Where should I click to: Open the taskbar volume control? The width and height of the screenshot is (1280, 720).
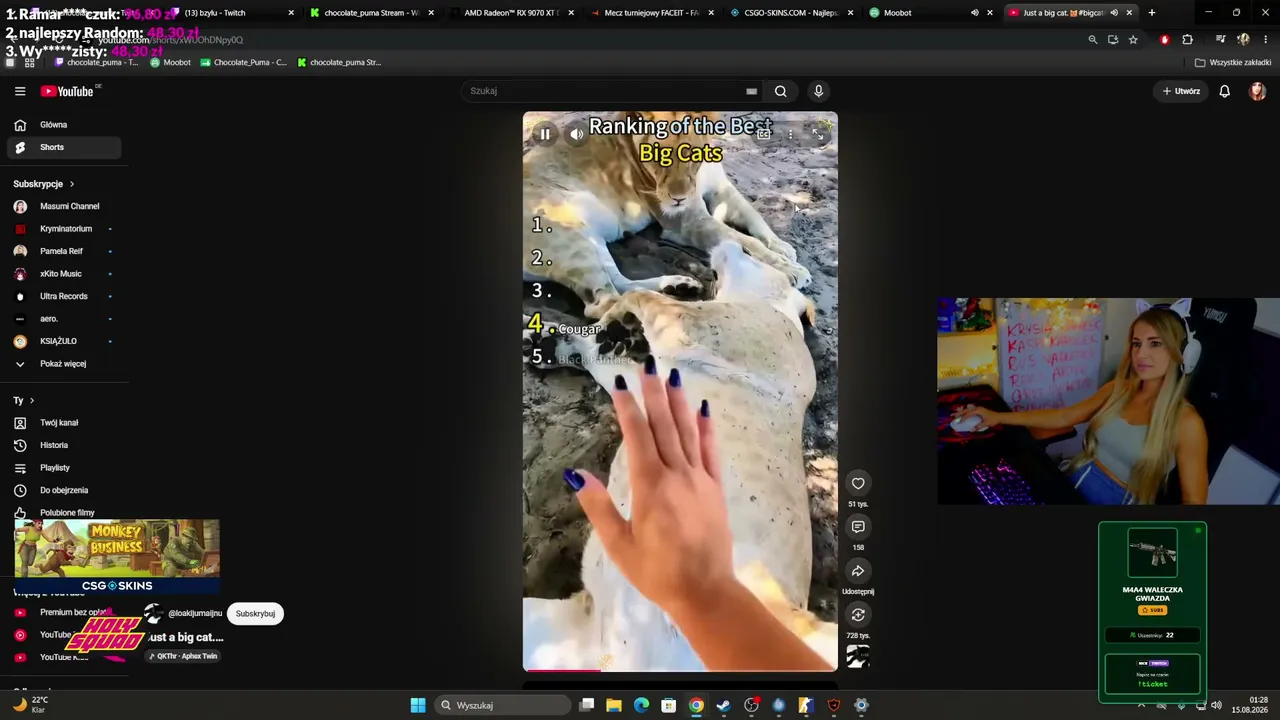(1216, 705)
